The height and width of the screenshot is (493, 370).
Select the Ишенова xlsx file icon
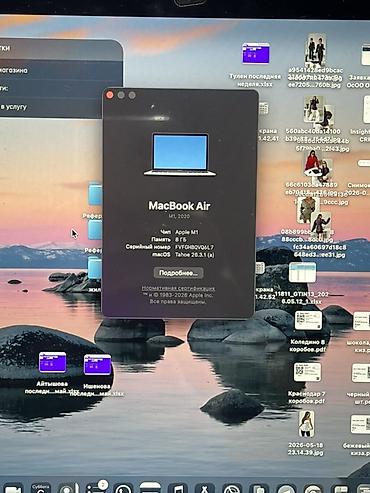pyautogui.click(x=97, y=364)
